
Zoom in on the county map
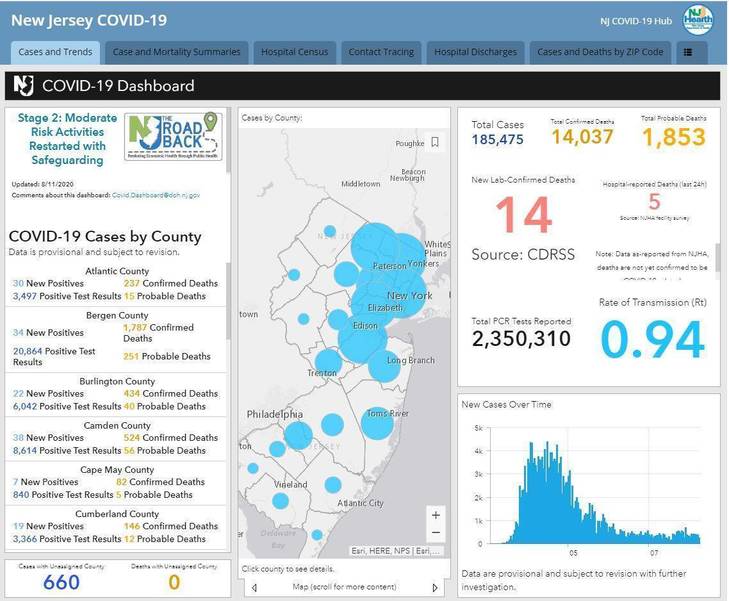[435, 515]
